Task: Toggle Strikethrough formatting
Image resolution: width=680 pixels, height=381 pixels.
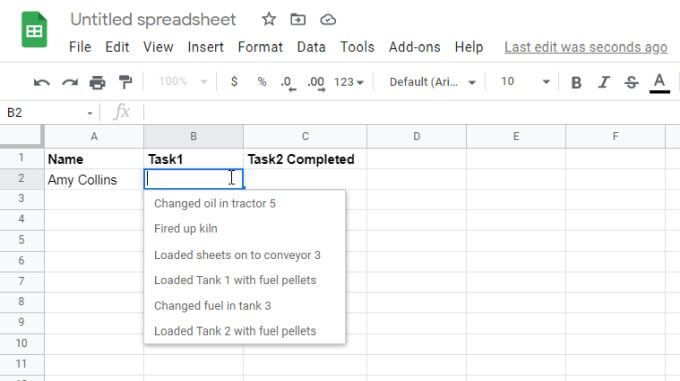Action: (x=631, y=82)
